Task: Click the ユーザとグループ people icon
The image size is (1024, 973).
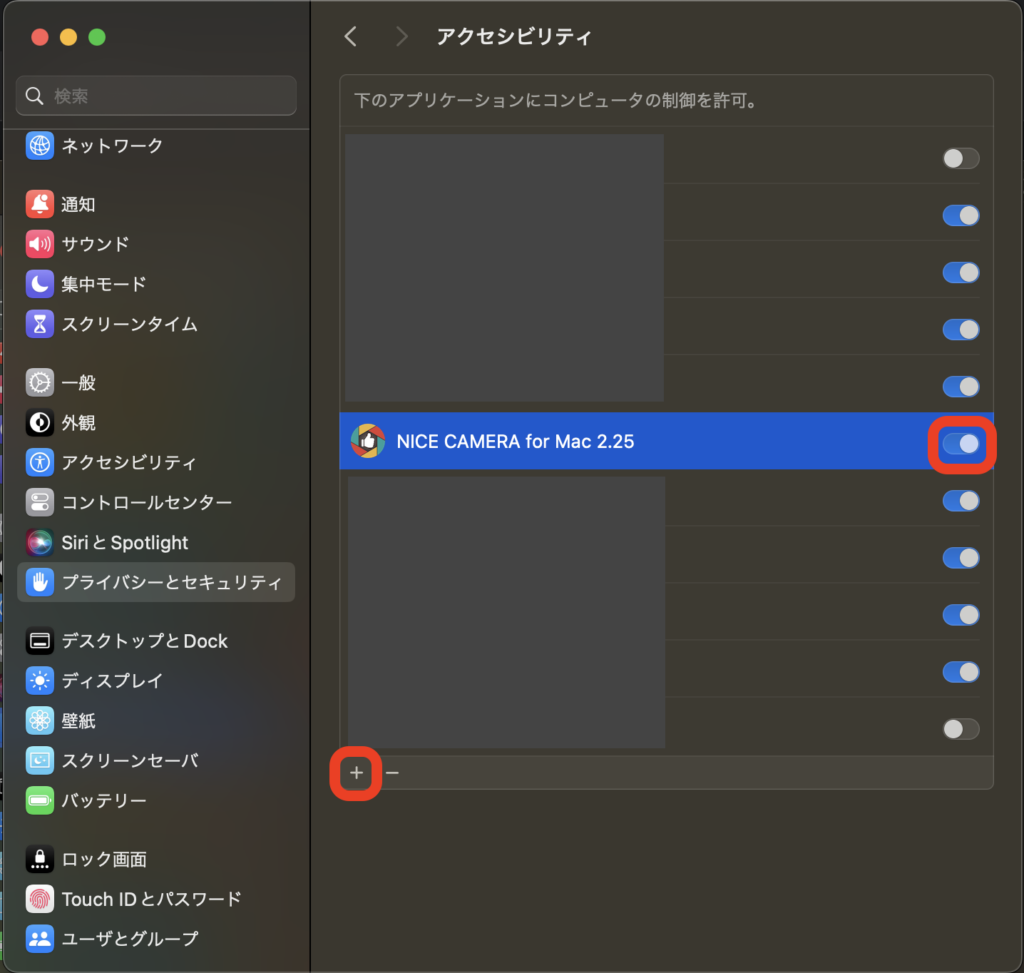Action: [x=40, y=939]
